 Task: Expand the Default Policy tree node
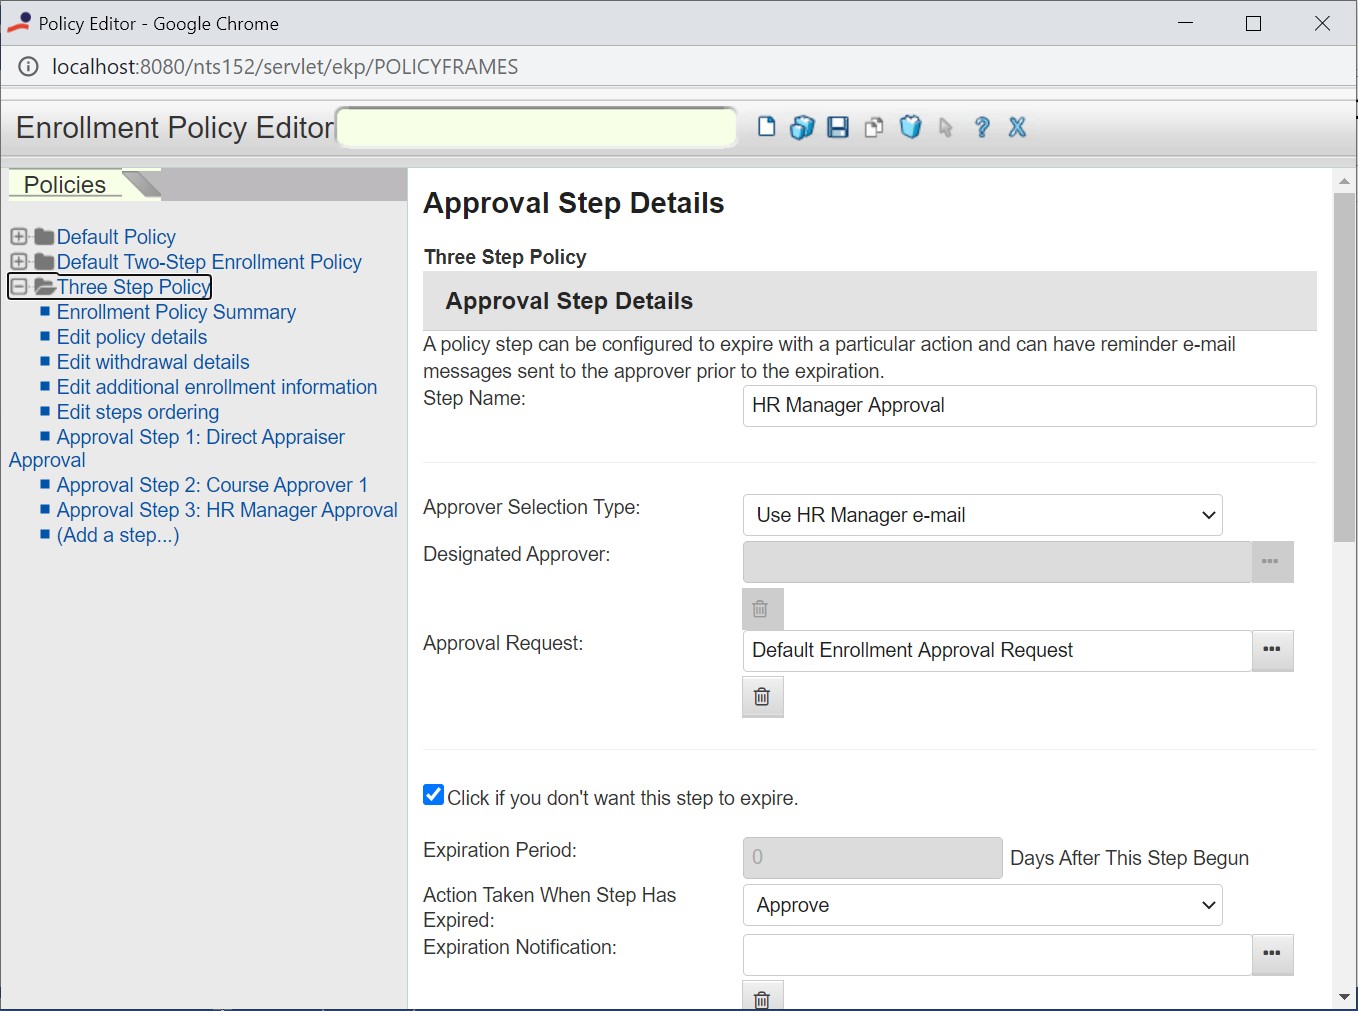pyautogui.click(x=19, y=237)
